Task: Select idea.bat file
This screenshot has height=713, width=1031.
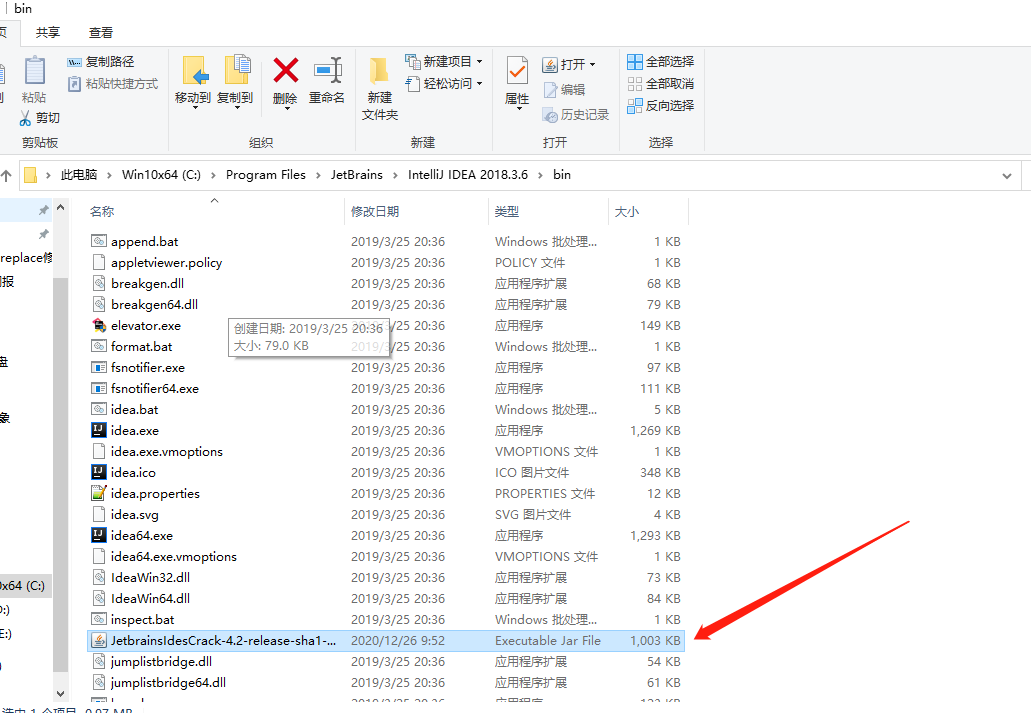Action: pyautogui.click(x=385, y=410)
